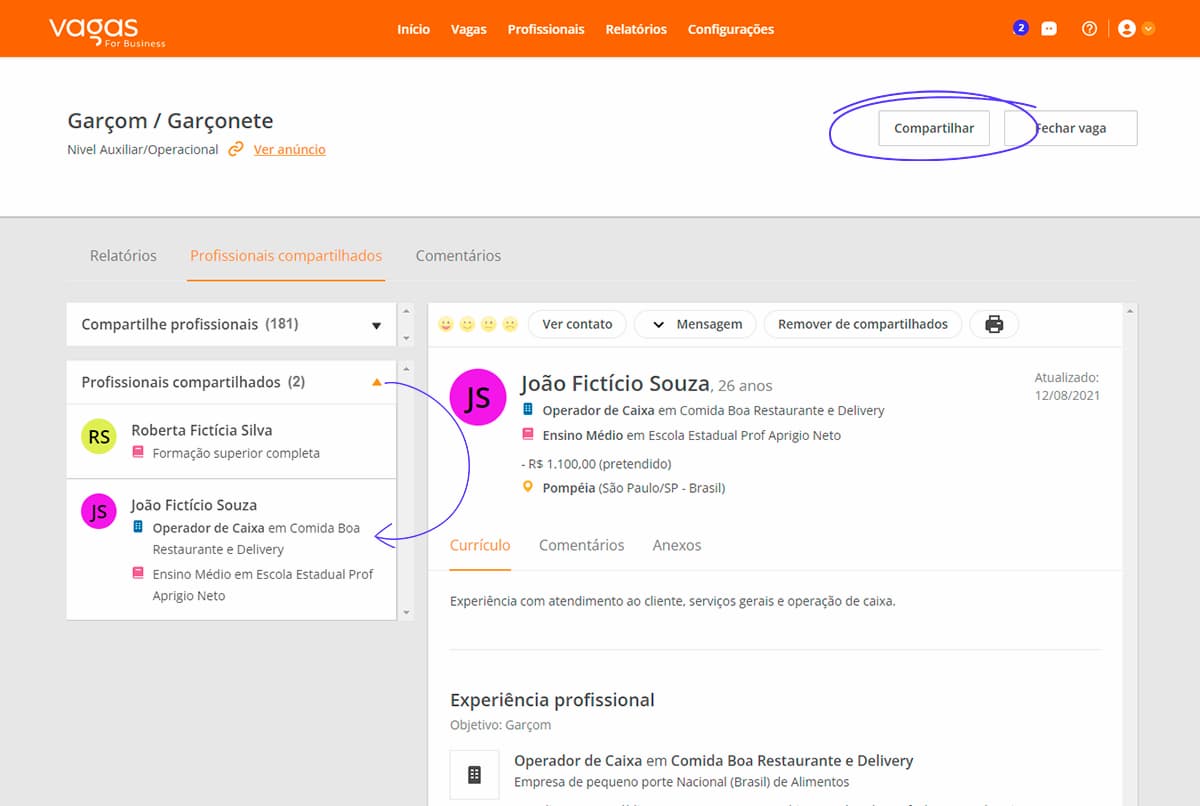Click the JS avatar in candidate header
1200x806 pixels.
(478, 397)
